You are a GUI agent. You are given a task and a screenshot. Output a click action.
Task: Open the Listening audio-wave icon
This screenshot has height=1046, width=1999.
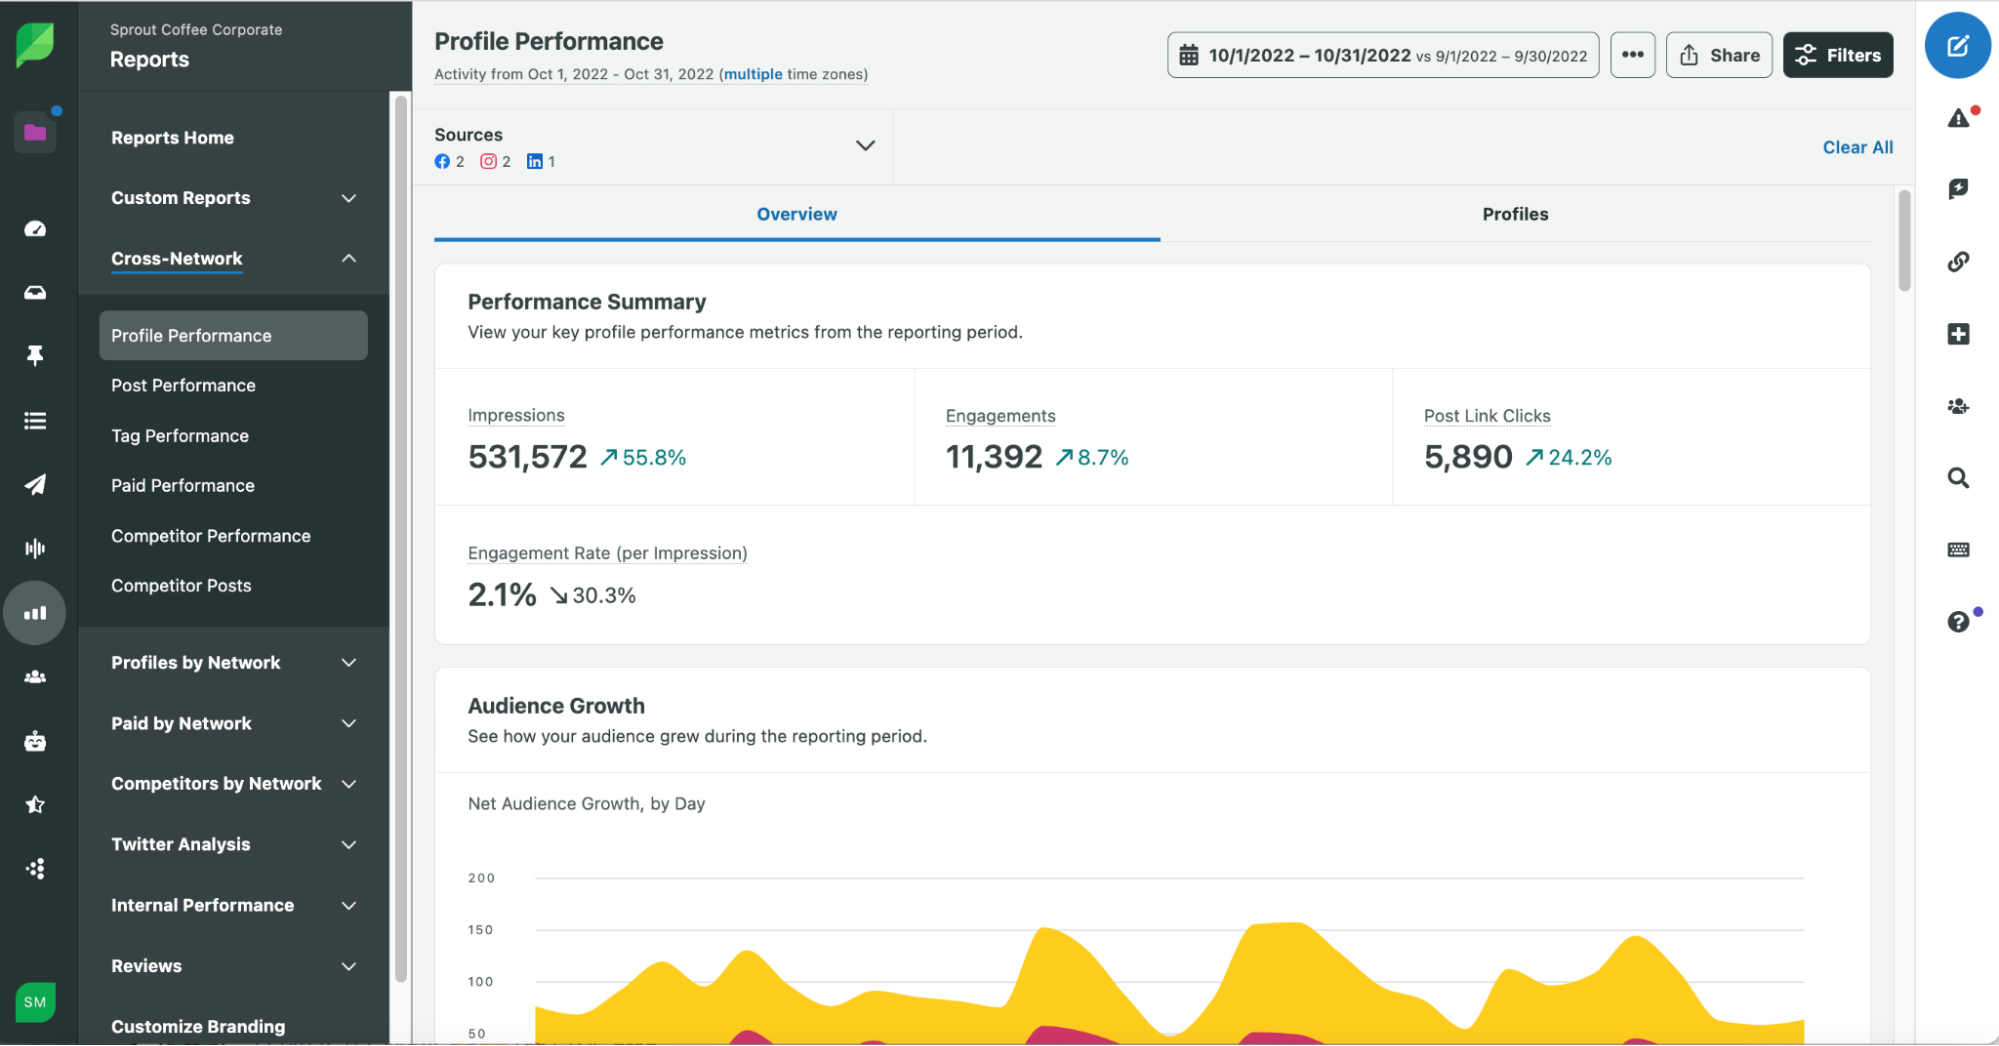[35, 547]
